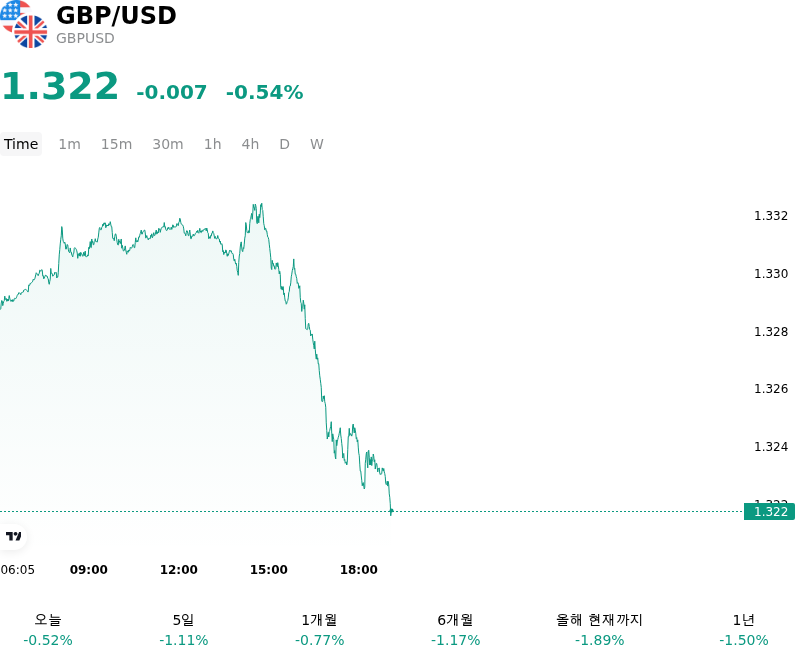
Task: Select the D daily interval
Action: click(285, 144)
